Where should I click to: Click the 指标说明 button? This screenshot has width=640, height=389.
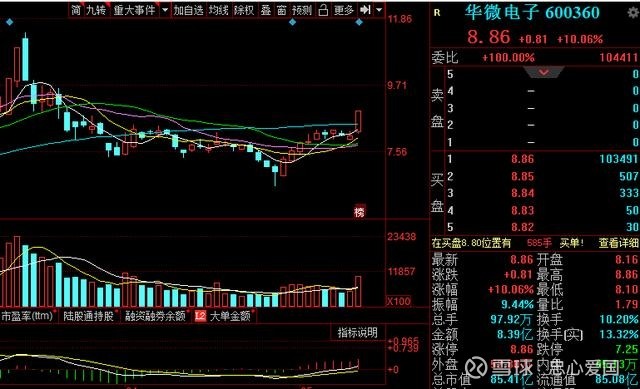click(357, 332)
